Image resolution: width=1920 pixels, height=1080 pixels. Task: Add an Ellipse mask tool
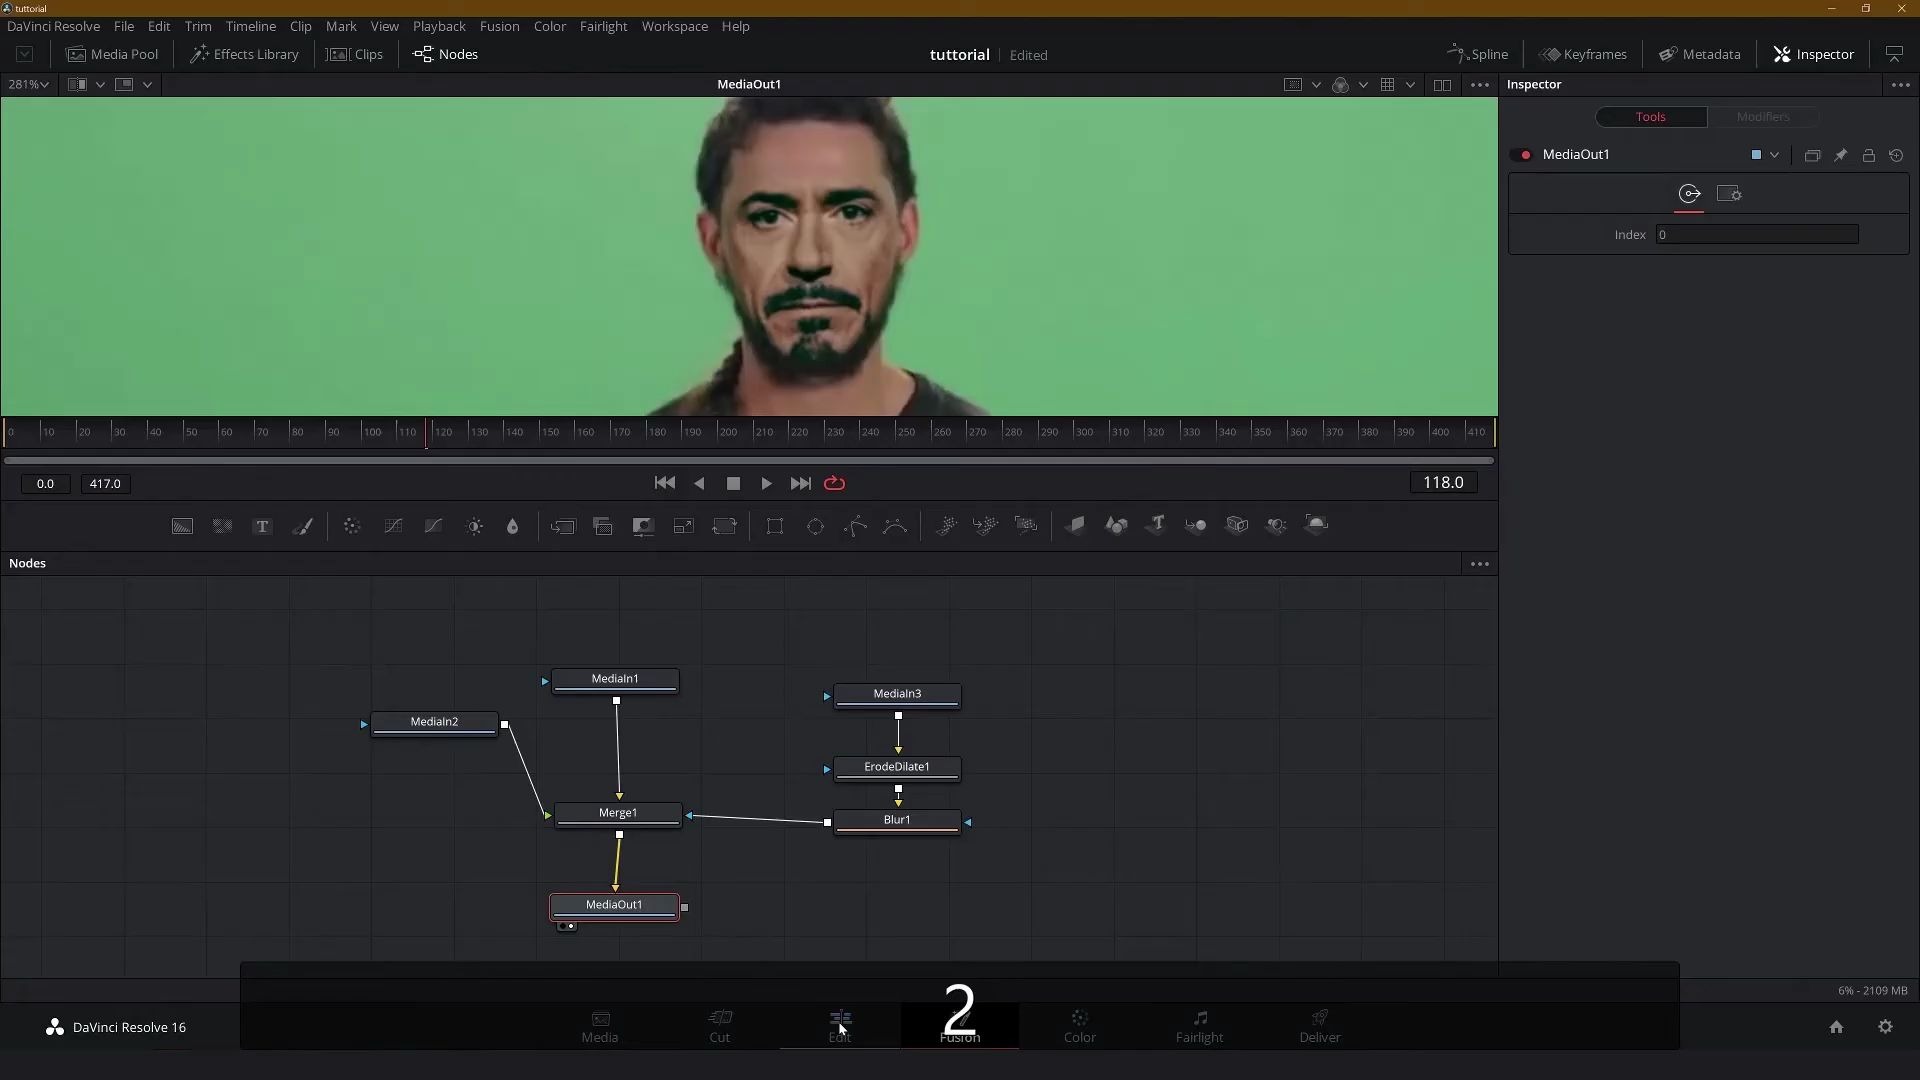click(815, 526)
